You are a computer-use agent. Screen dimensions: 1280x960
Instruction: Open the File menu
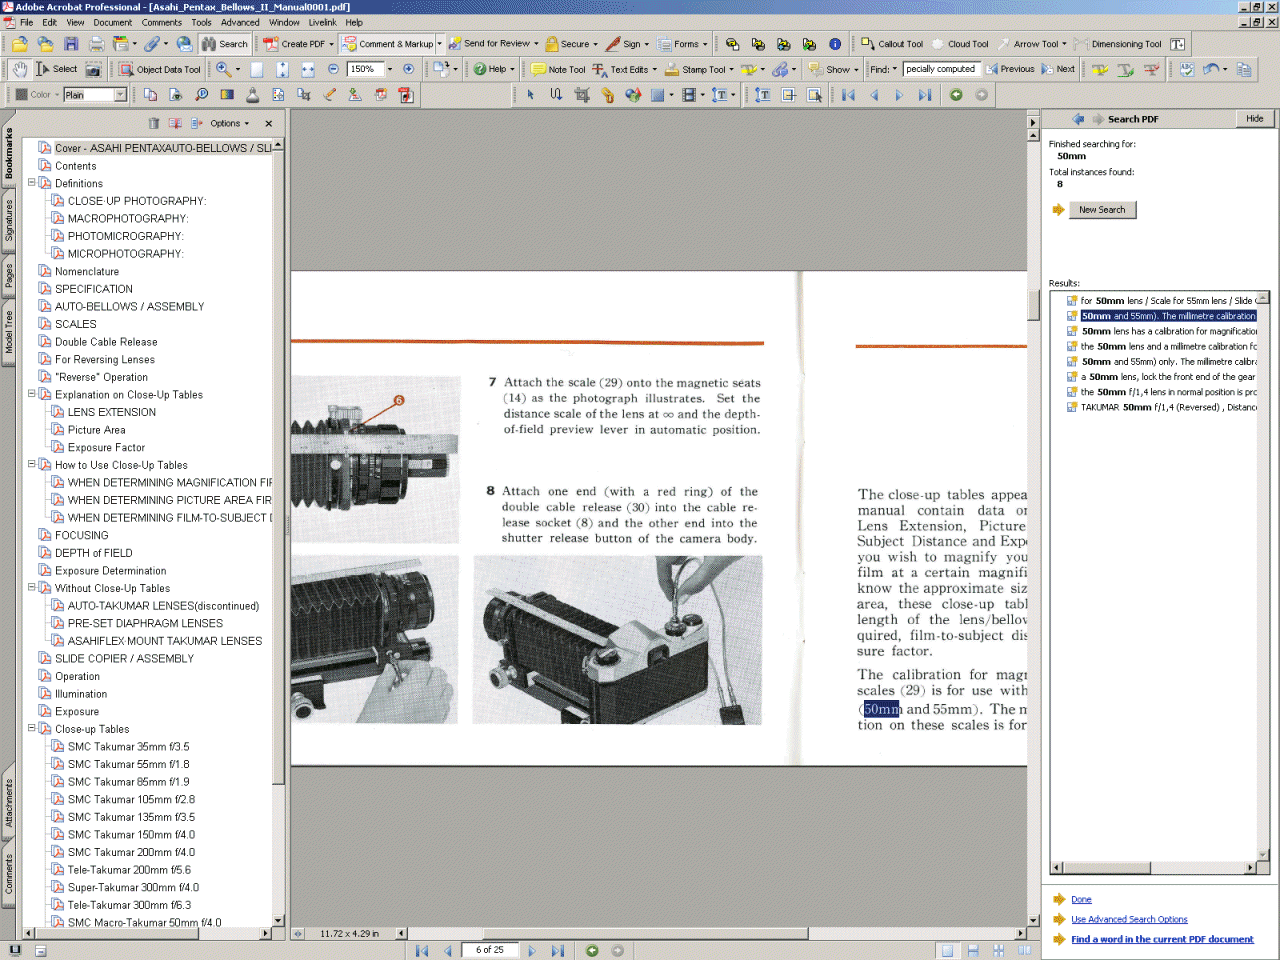tap(27, 22)
